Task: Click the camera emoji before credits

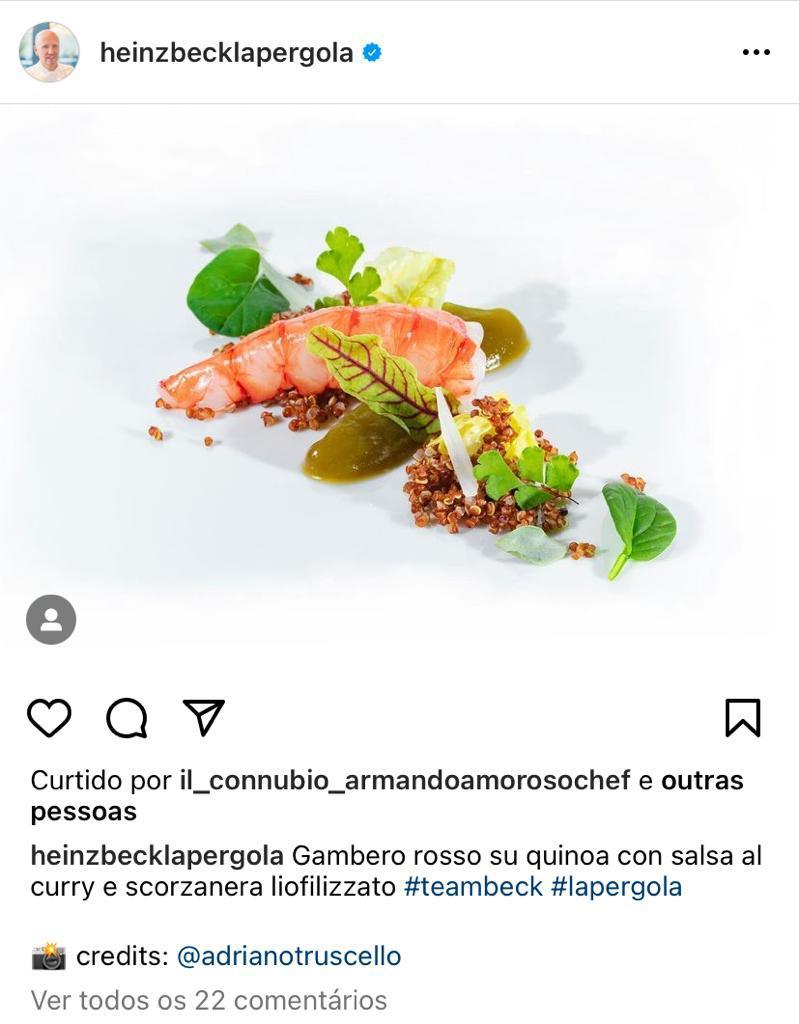Action: [x=48, y=956]
